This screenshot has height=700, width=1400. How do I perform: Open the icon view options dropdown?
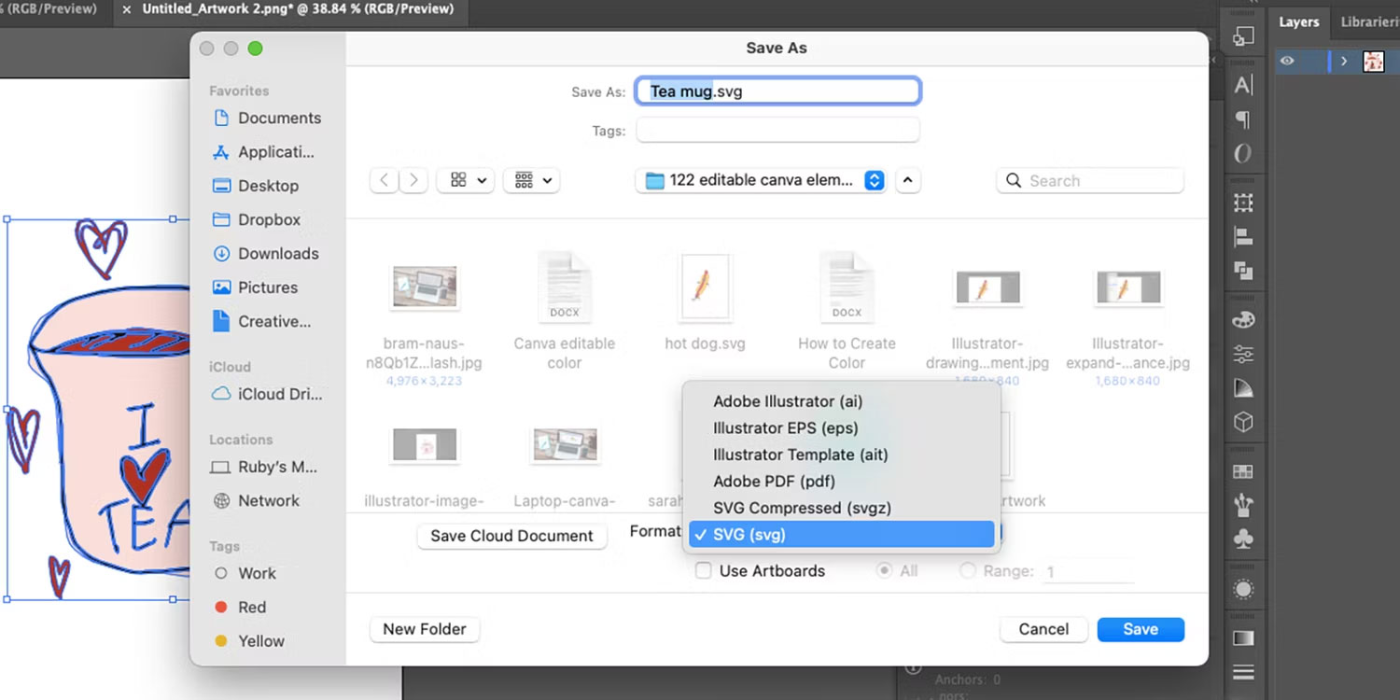(466, 181)
